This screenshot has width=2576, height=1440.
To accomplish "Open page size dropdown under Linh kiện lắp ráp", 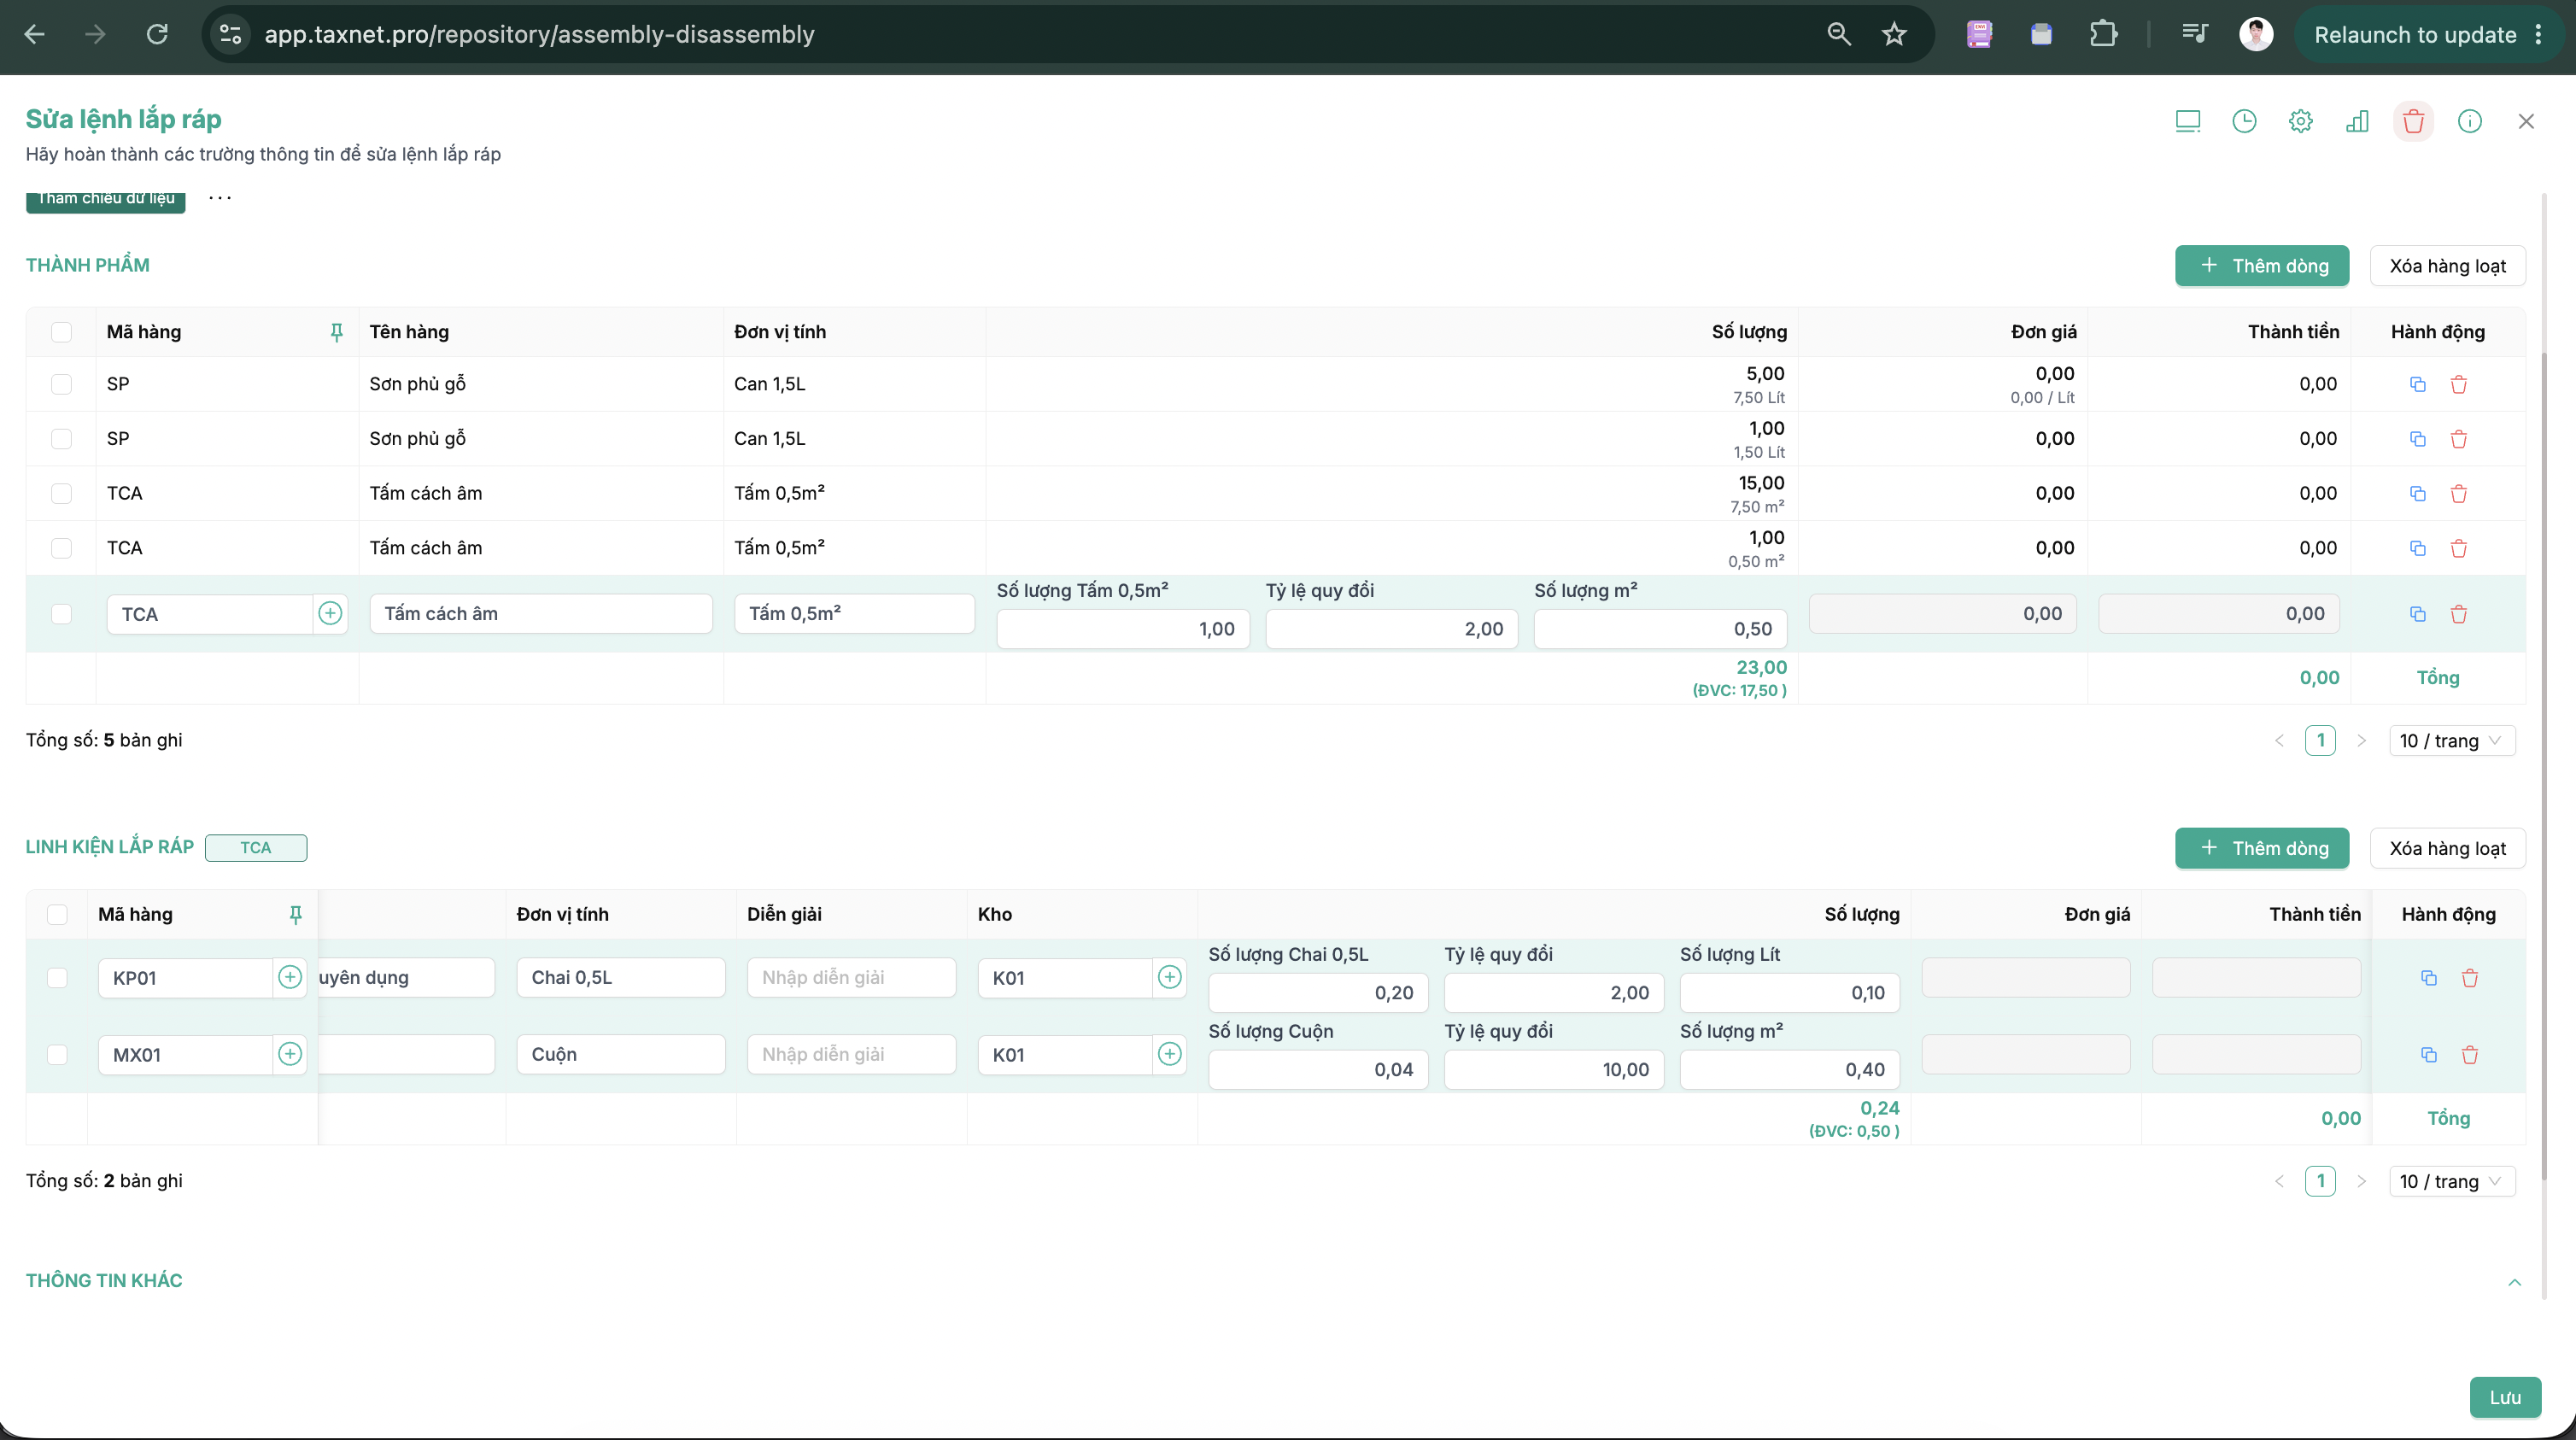I will pos(2452,1181).
